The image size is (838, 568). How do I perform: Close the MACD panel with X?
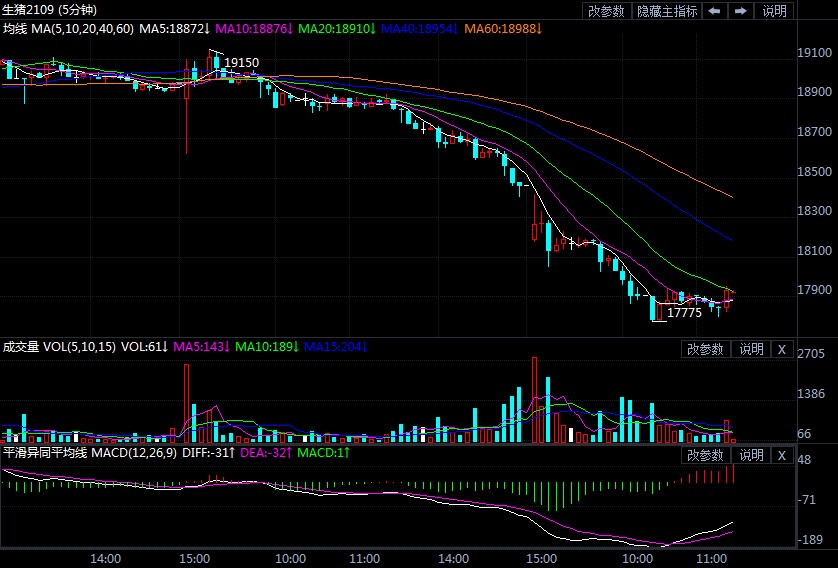(782, 455)
